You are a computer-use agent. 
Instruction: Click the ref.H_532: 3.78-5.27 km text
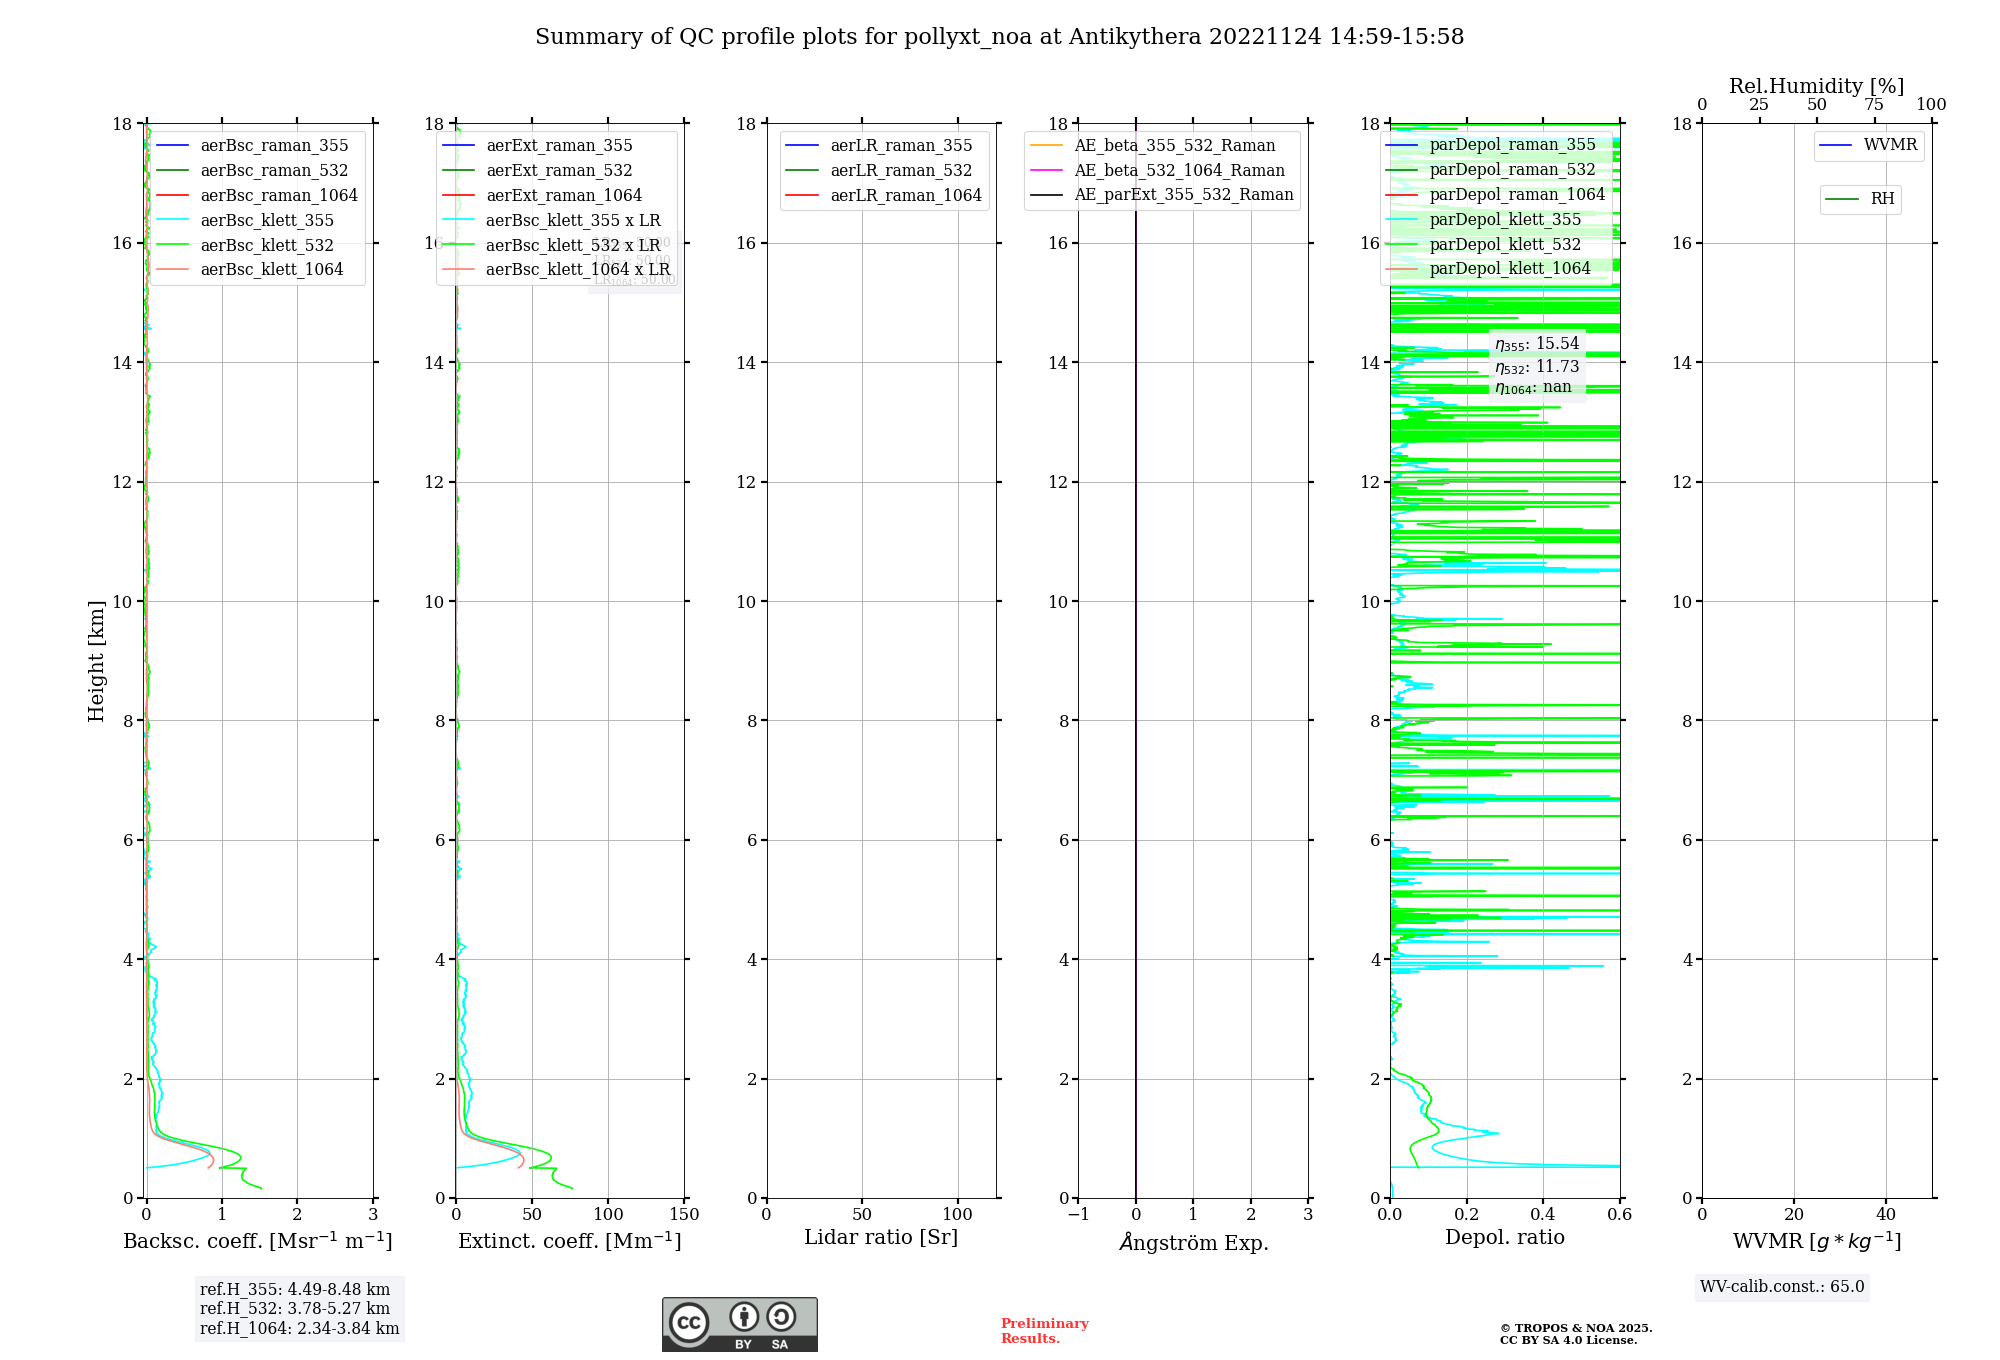[x=295, y=1309]
